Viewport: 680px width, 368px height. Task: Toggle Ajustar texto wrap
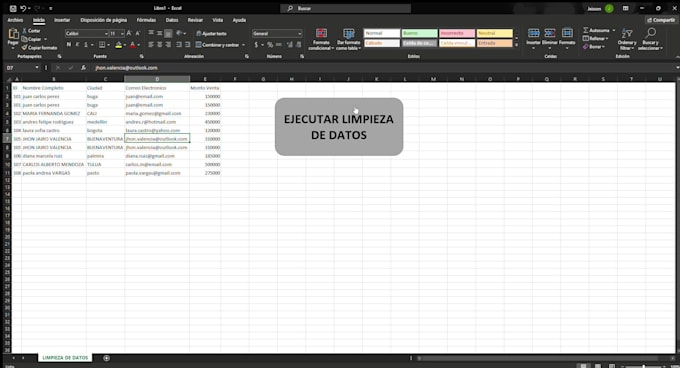[211, 33]
